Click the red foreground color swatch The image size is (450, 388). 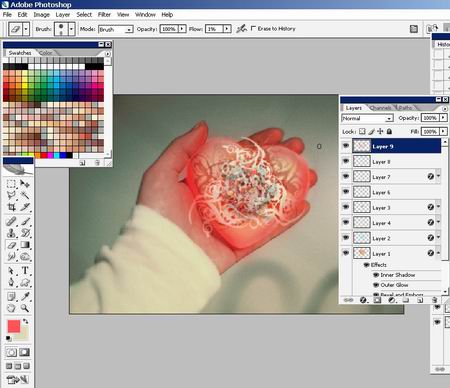[13, 326]
